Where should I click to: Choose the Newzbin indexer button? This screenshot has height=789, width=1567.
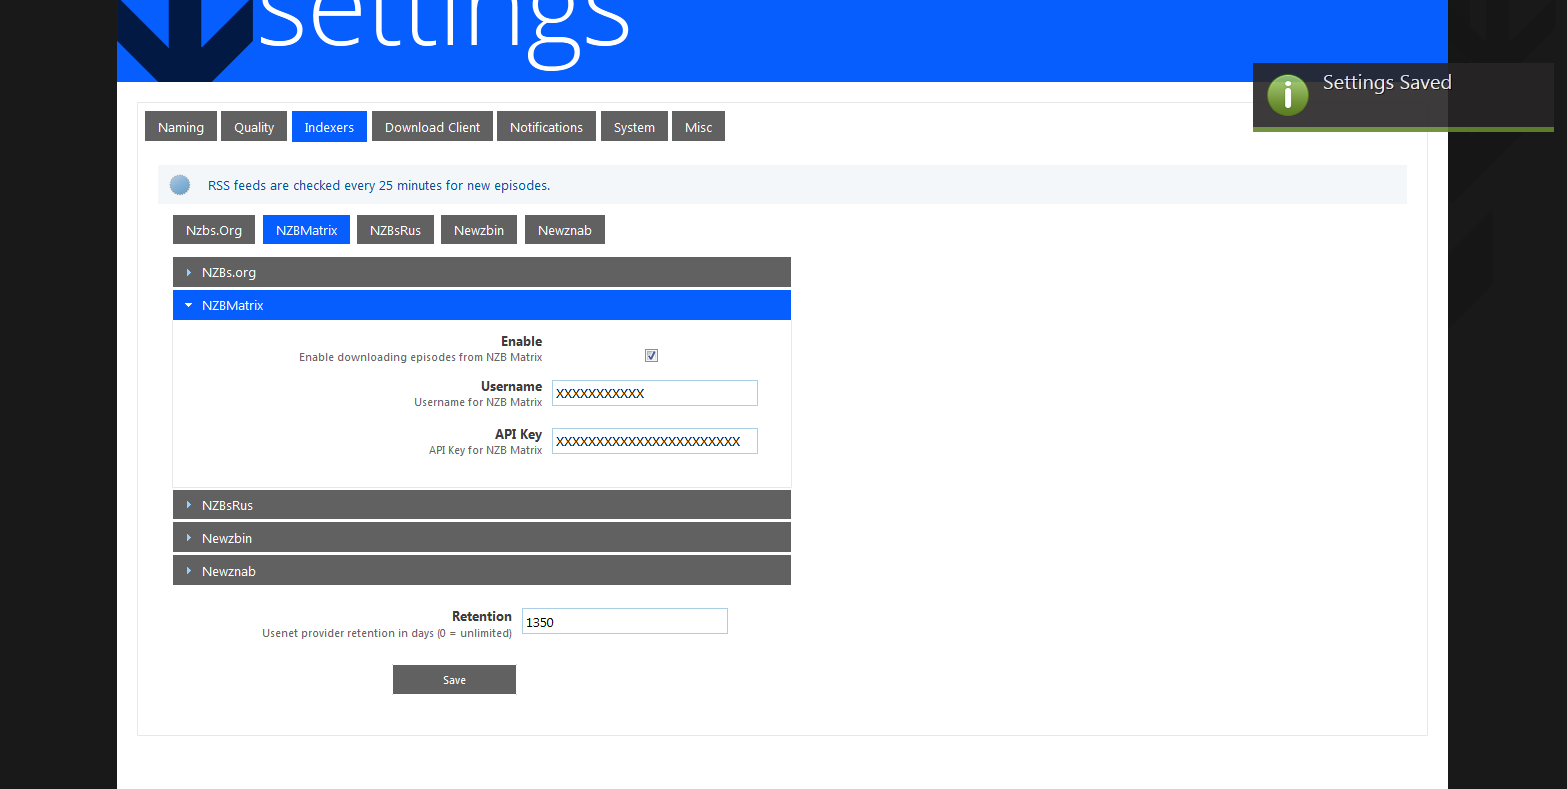(479, 230)
